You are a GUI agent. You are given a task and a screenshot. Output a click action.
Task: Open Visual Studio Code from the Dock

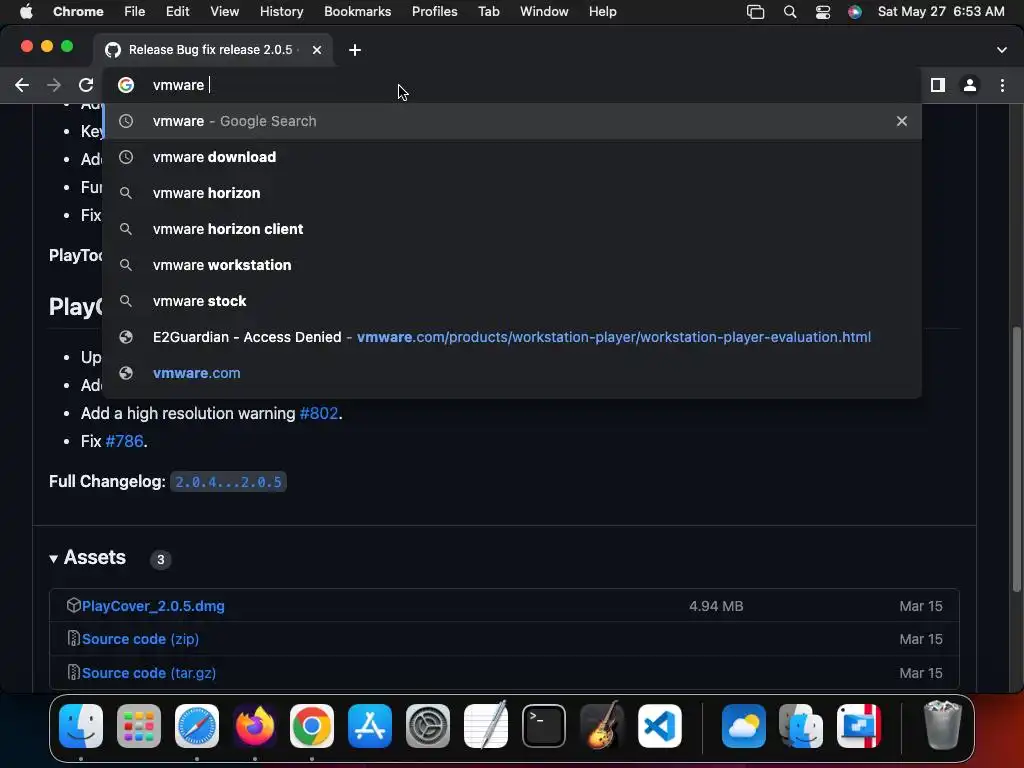coord(660,726)
